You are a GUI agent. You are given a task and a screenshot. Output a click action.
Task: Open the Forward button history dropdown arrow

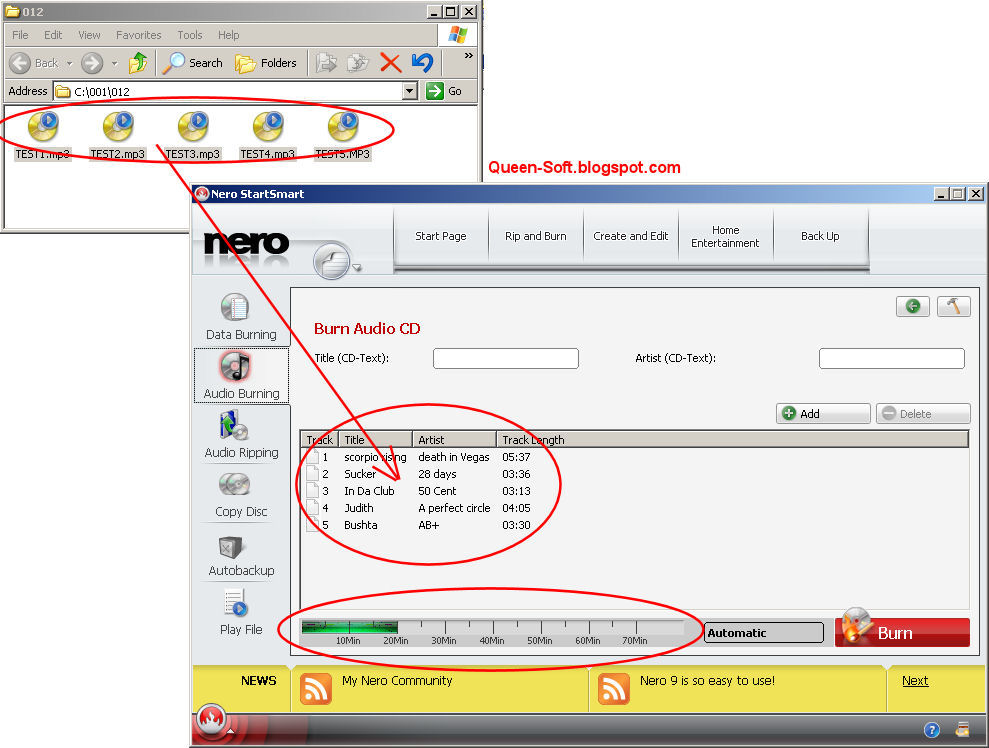click(x=114, y=63)
